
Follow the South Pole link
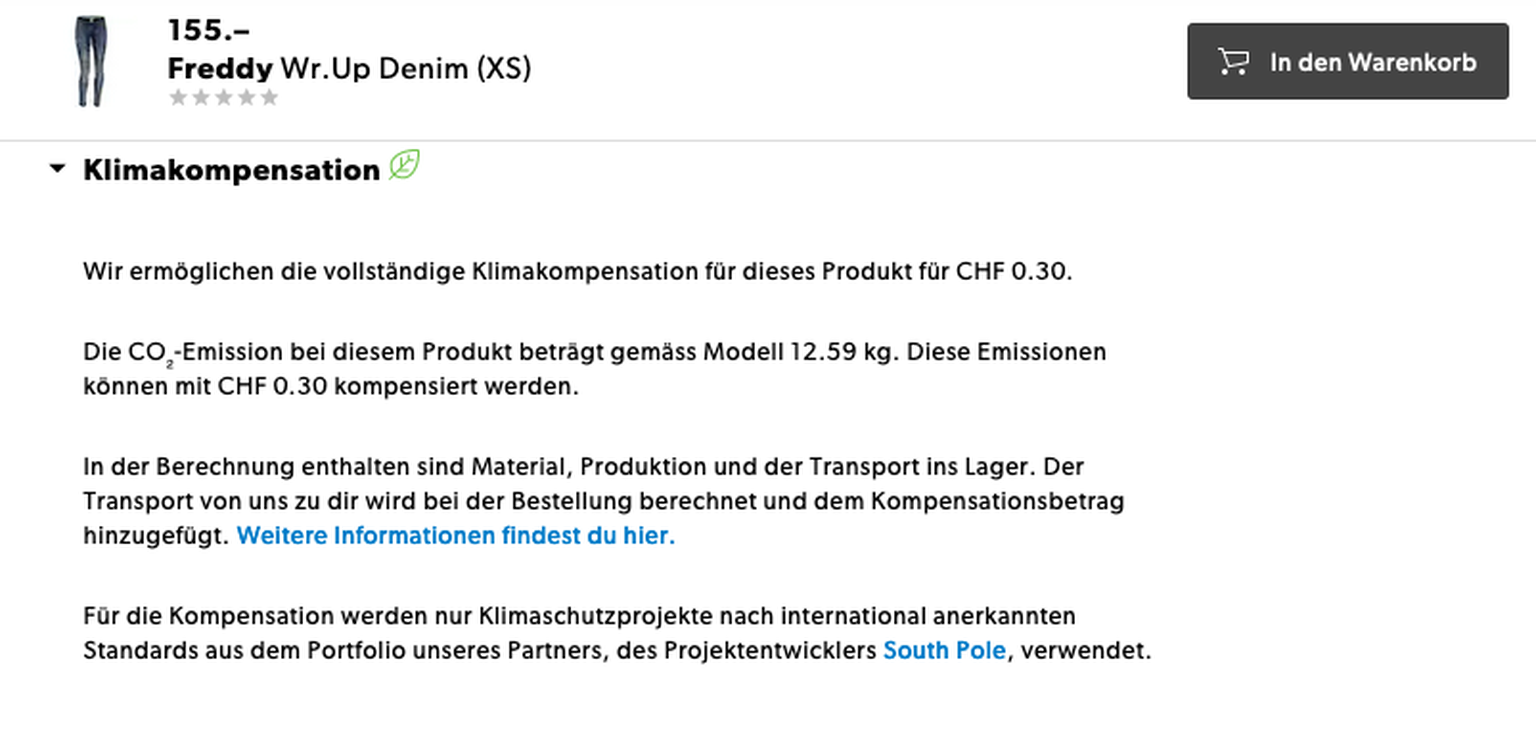[x=944, y=651]
